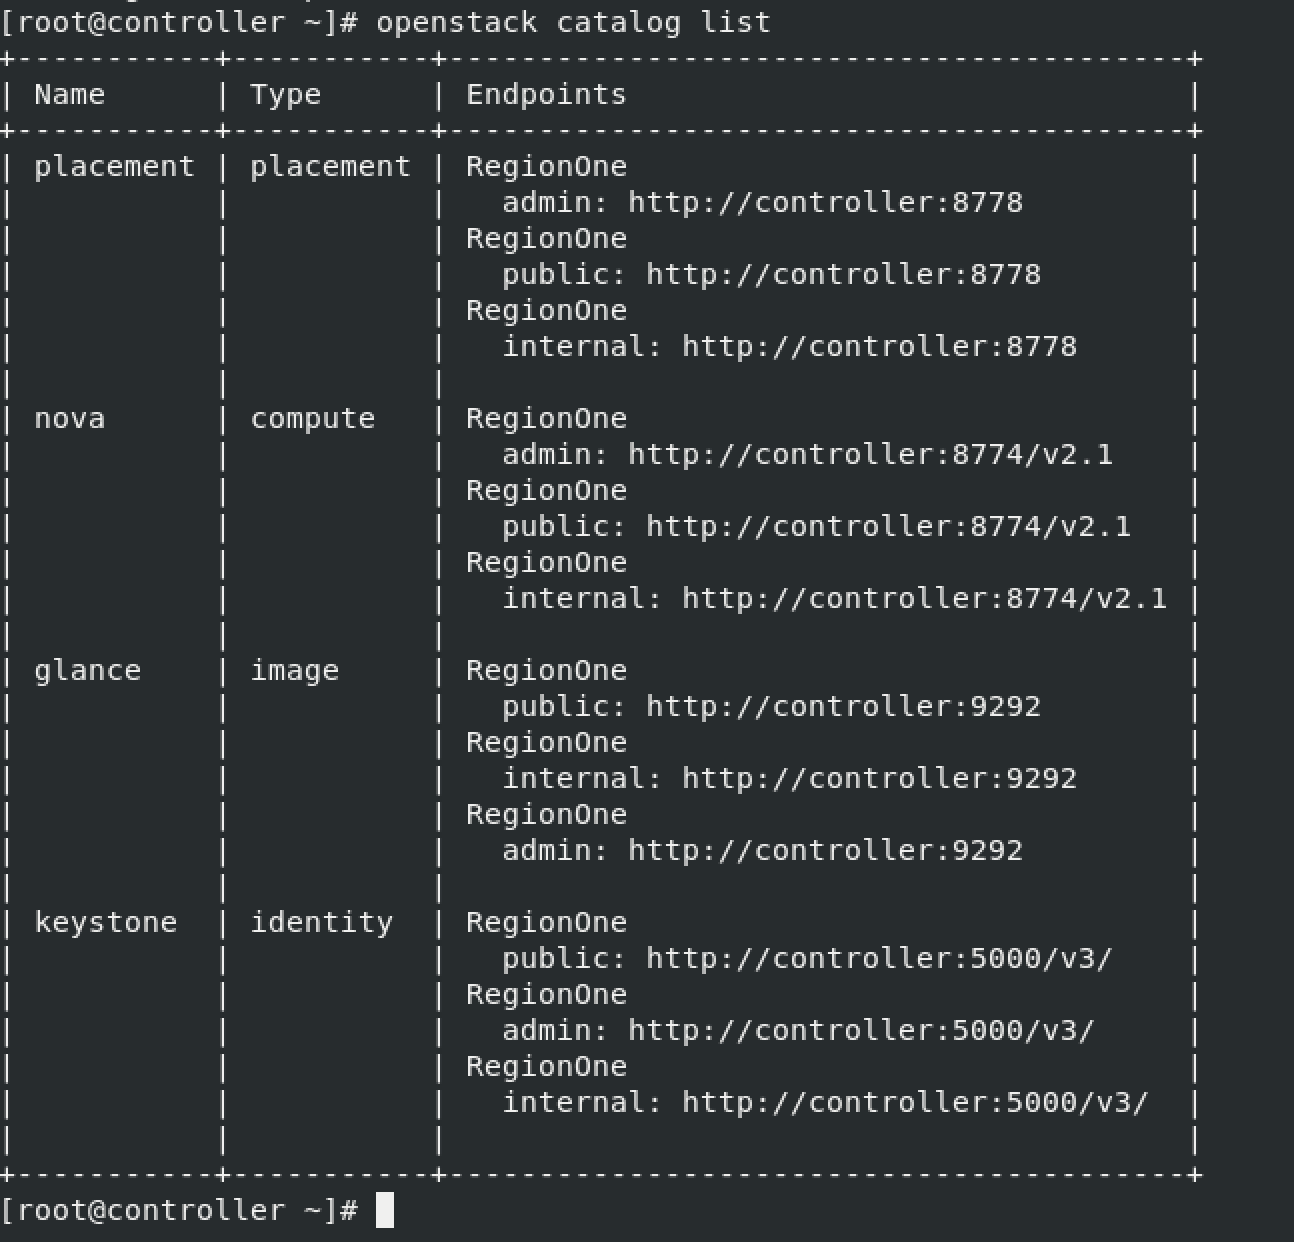Click the compute type cell
This screenshot has width=1294, height=1242.
point(312,420)
